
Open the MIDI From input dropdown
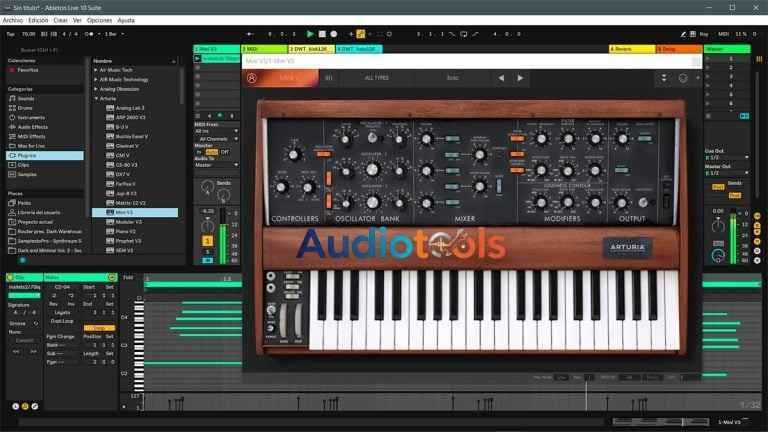click(216, 131)
